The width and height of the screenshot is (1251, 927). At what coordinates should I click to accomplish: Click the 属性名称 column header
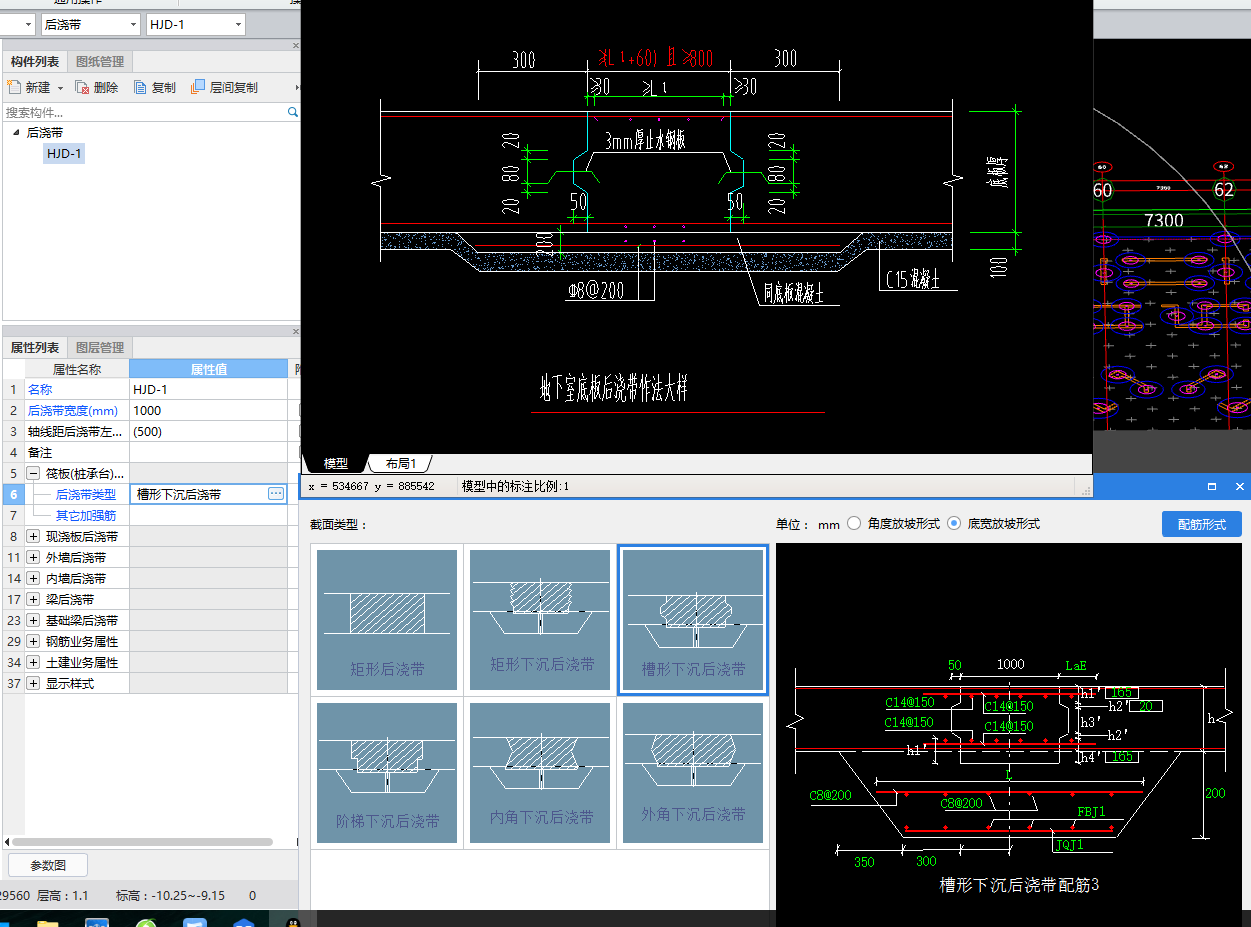pos(77,369)
